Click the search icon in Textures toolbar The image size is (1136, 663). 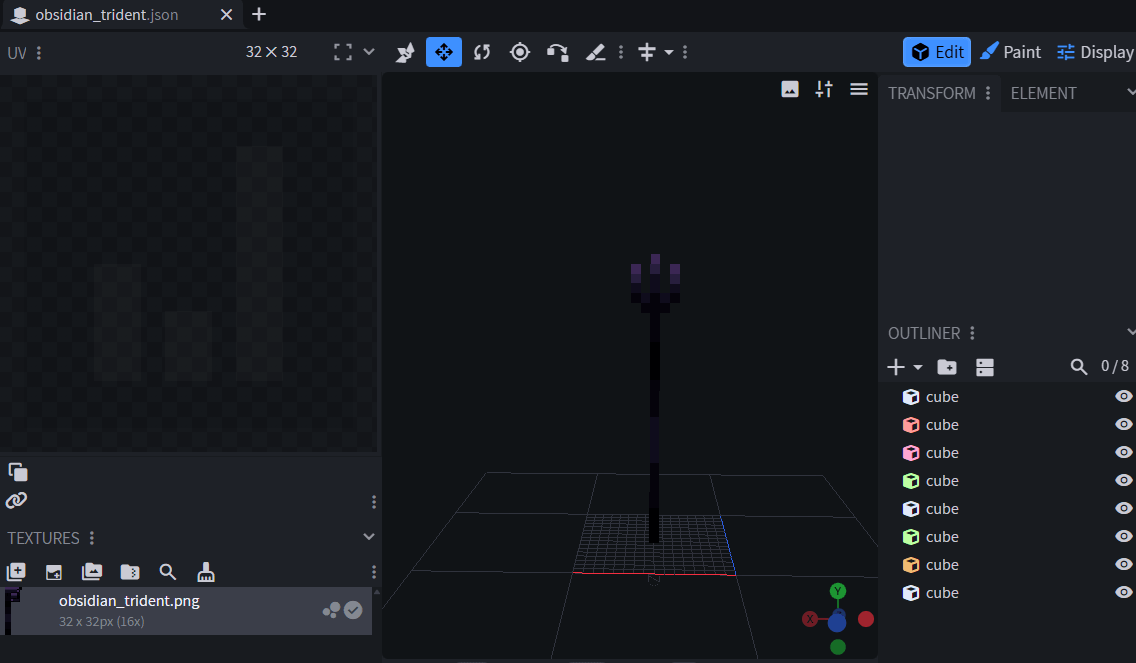pos(167,572)
